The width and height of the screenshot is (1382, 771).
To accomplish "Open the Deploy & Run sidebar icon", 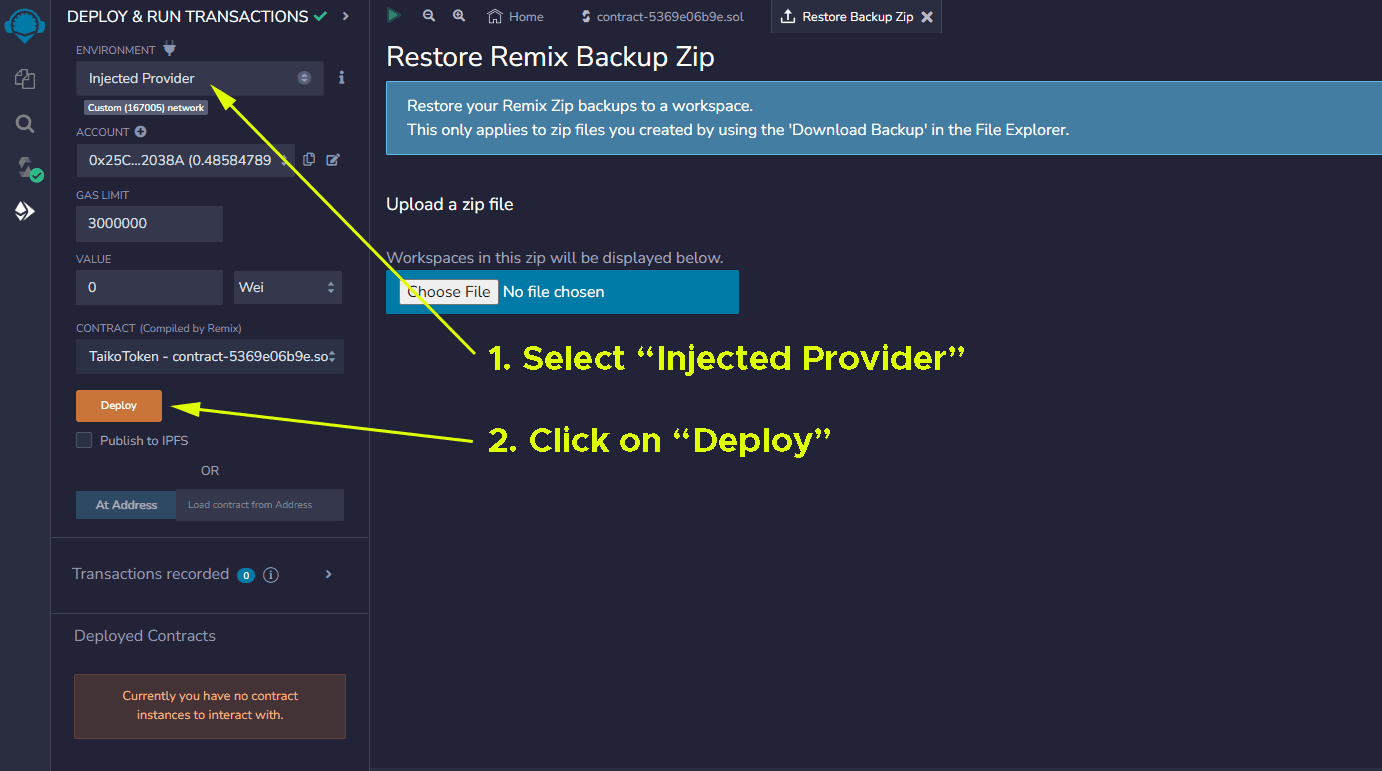I will (x=25, y=211).
